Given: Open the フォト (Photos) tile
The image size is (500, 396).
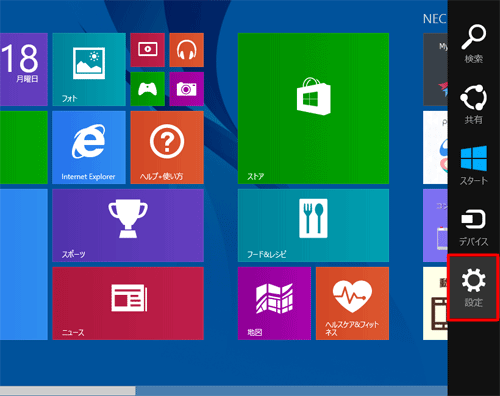Looking at the screenshot, I should click(89, 69).
